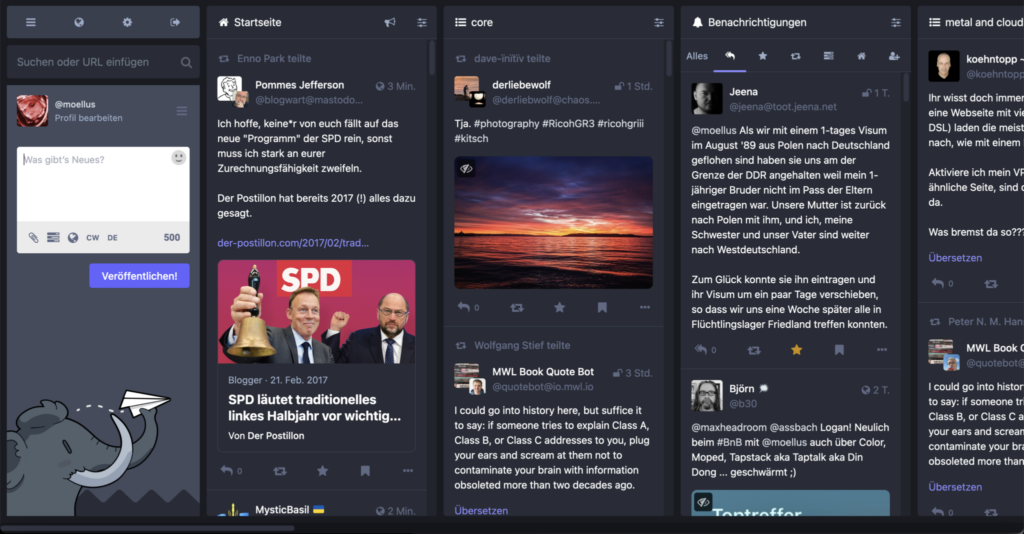Viewport: 1024px width, 534px height.
Task: Open the SPD article preview image
Action: click(x=316, y=312)
